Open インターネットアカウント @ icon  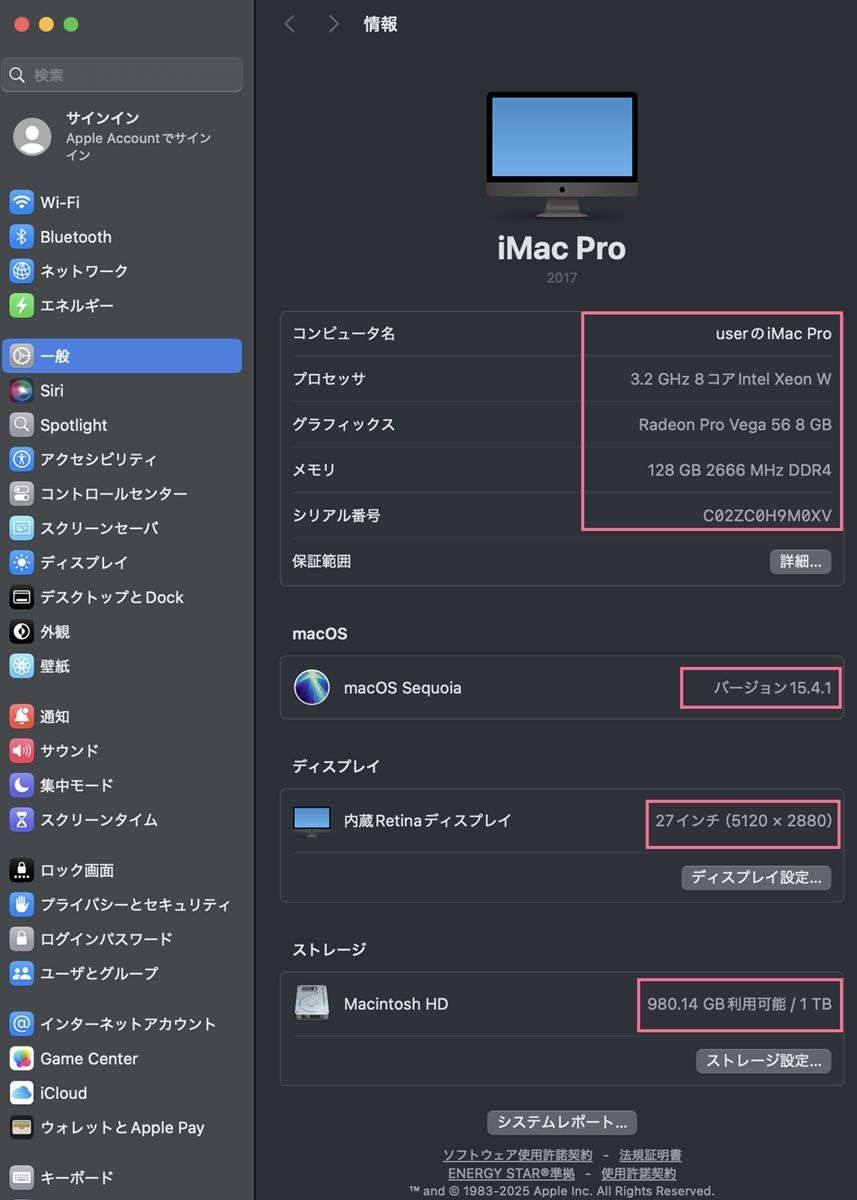coord(22,1024)
